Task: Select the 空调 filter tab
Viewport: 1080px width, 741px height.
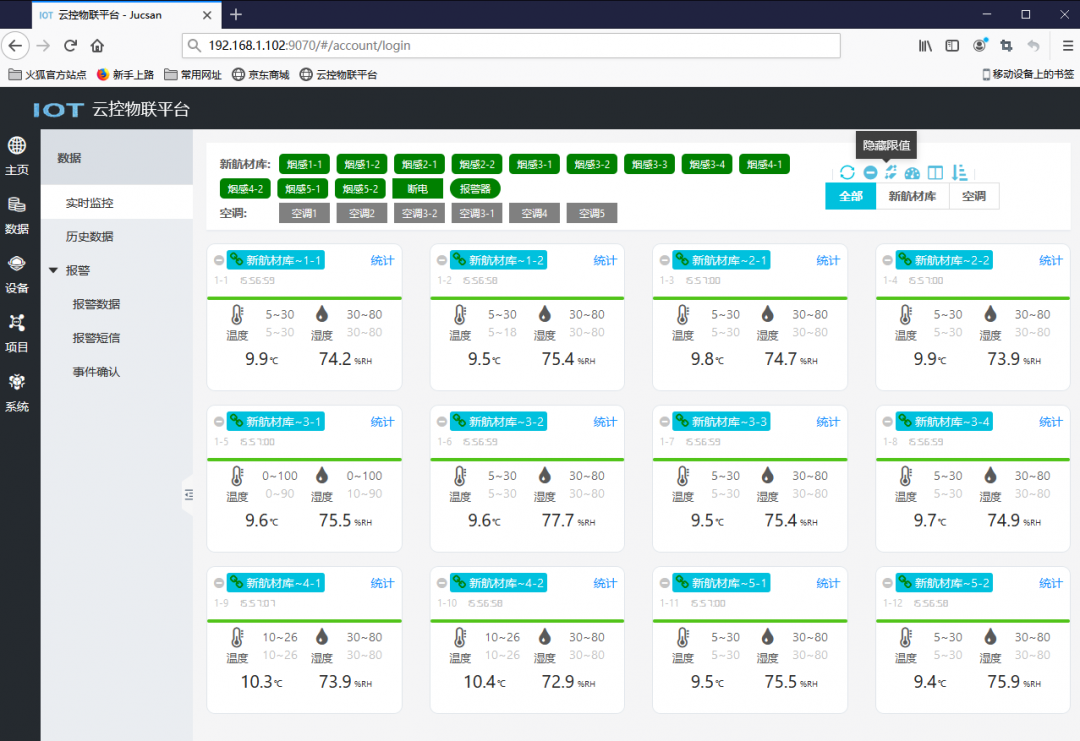Action: [973, 196]
